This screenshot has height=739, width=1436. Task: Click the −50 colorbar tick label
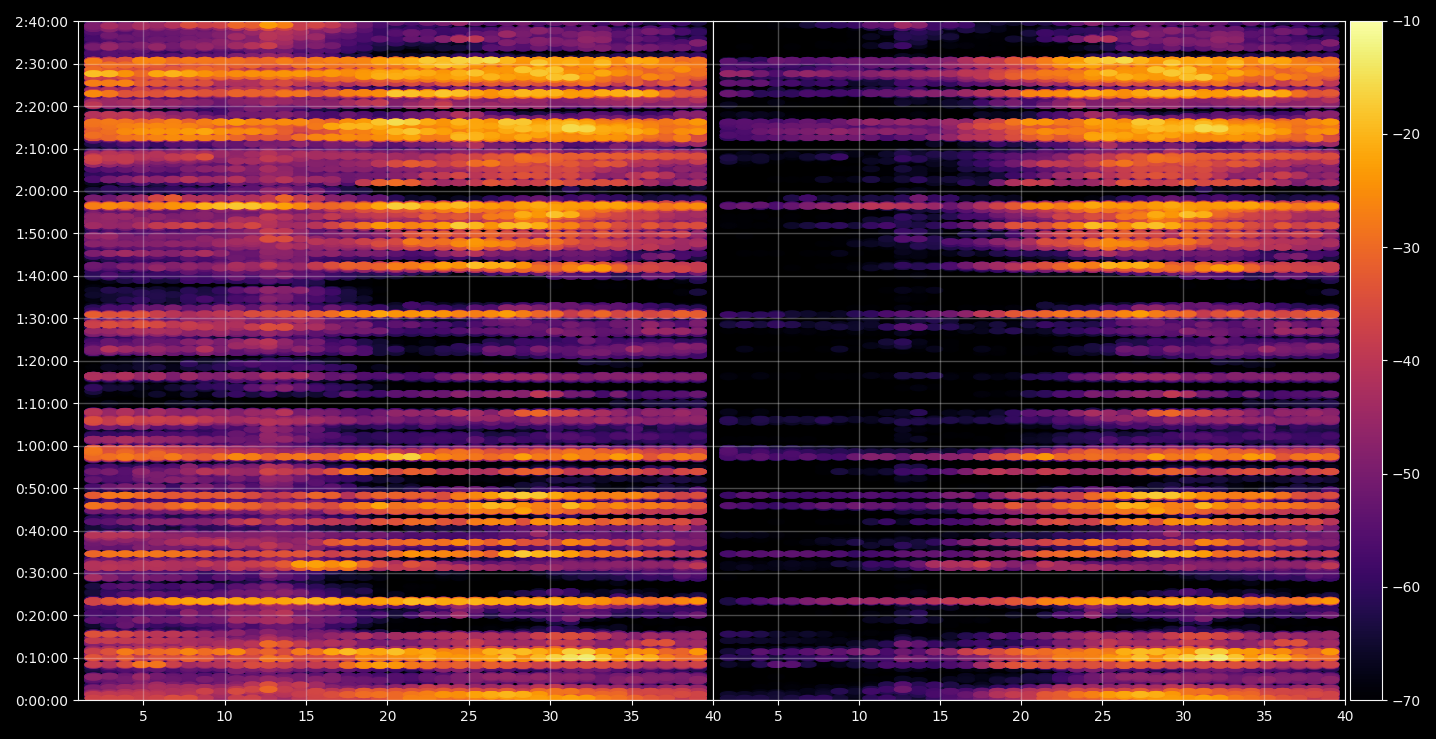click(1407, 474)
